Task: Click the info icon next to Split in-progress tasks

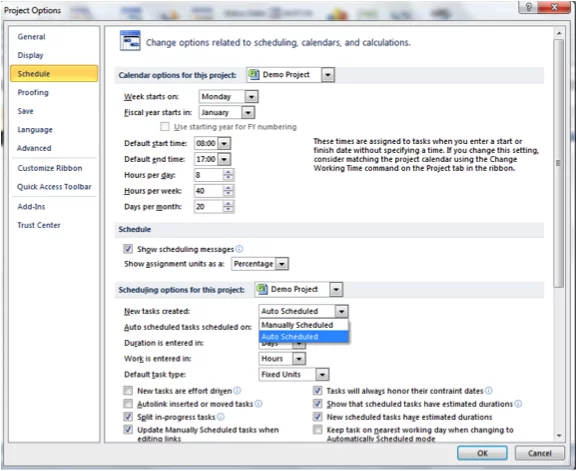Action: pos(220,417)
